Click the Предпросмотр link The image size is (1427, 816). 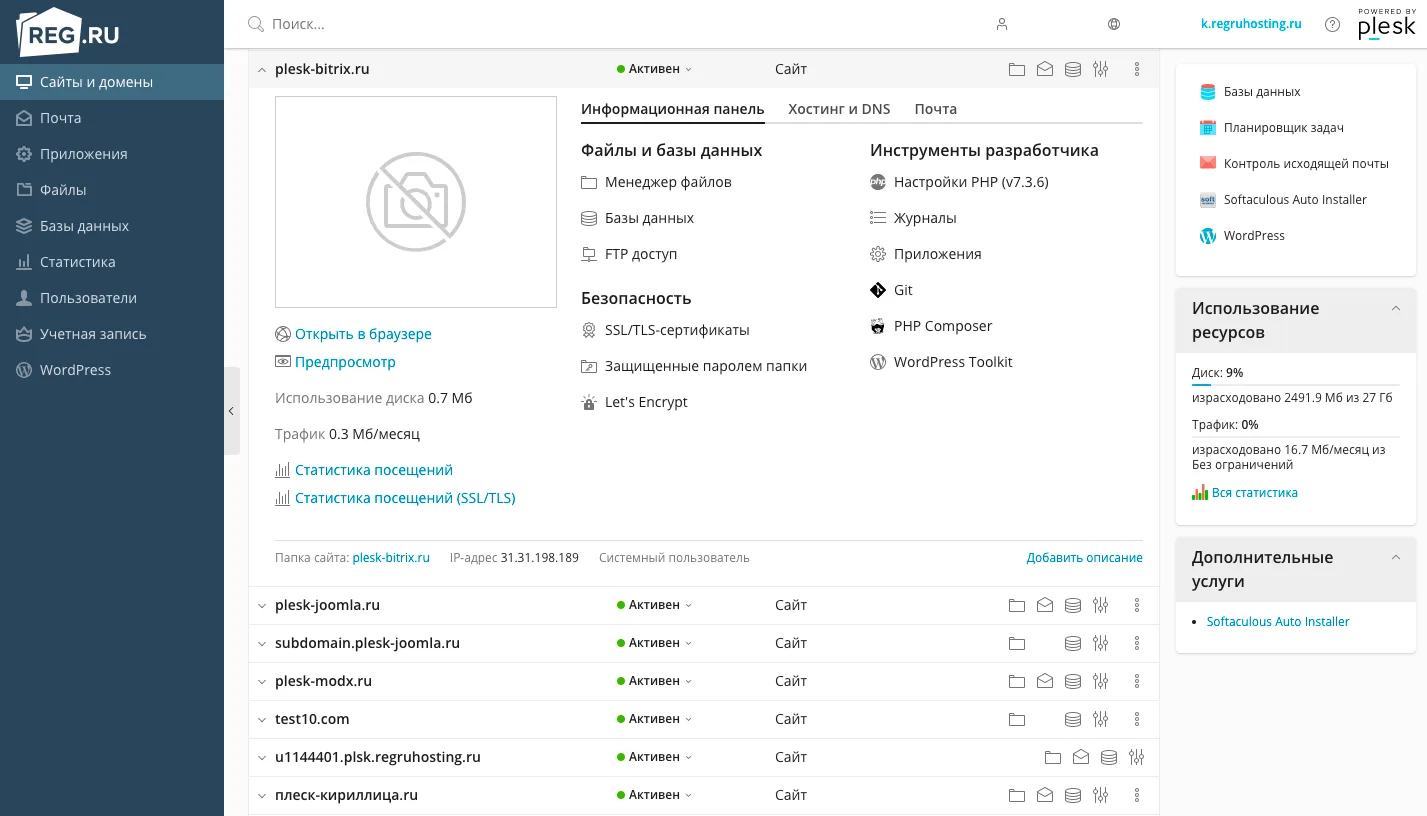point(345,362)
